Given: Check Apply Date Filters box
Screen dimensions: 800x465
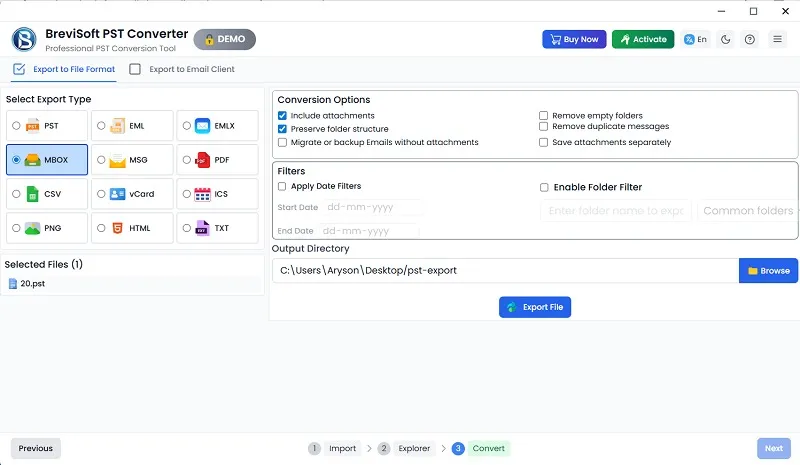Looking at the screenshot, I should [x=283, y=187].
